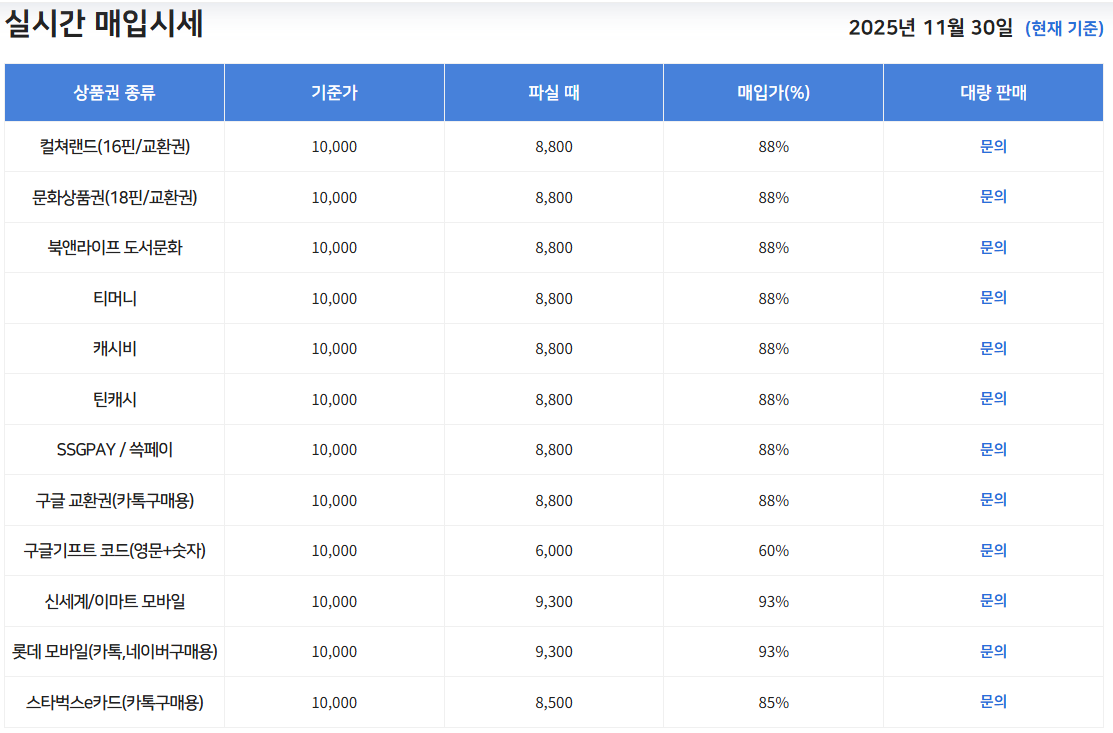Click the 기준가 column header

(x=334, y=93)
